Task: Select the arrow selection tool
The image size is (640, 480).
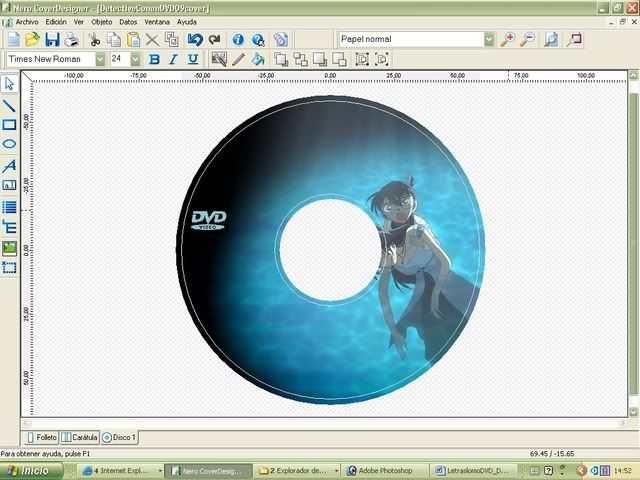Action: [9, 84]
